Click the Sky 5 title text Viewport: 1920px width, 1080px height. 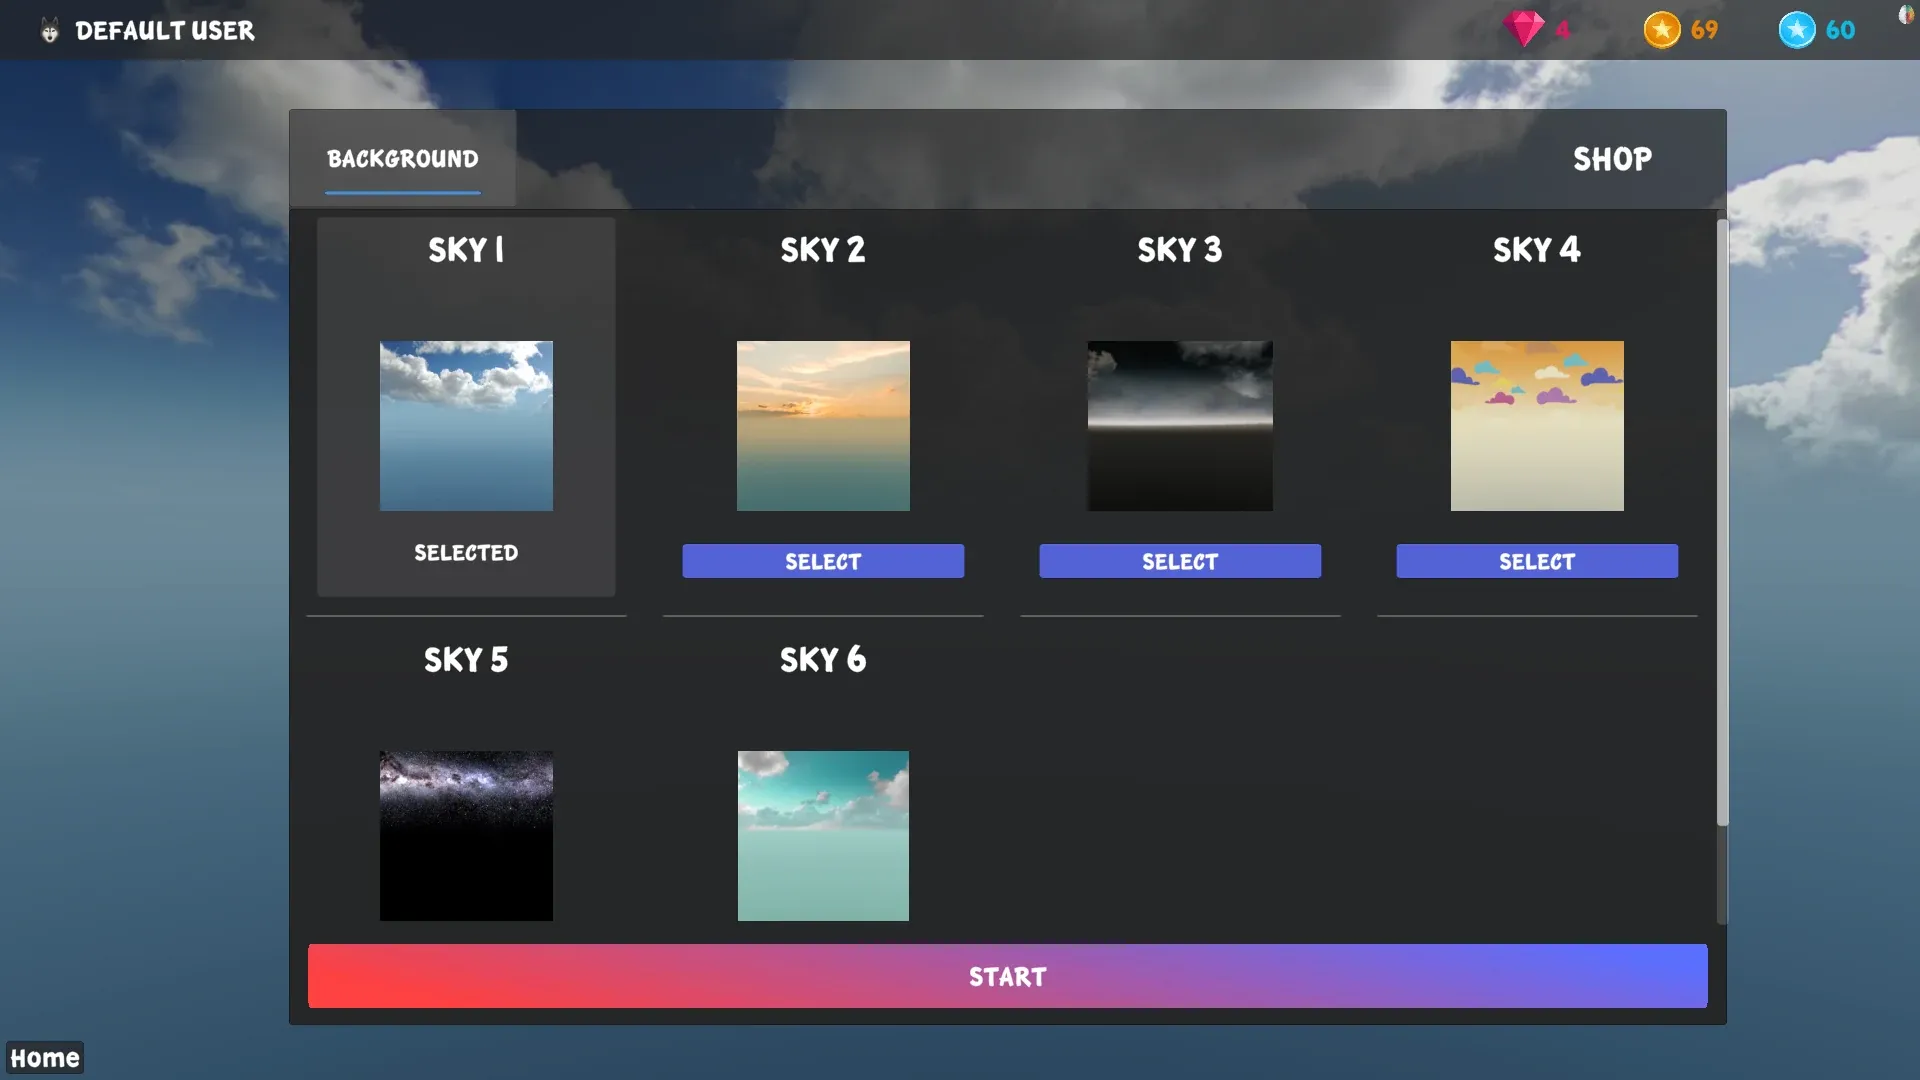[466, 660]
